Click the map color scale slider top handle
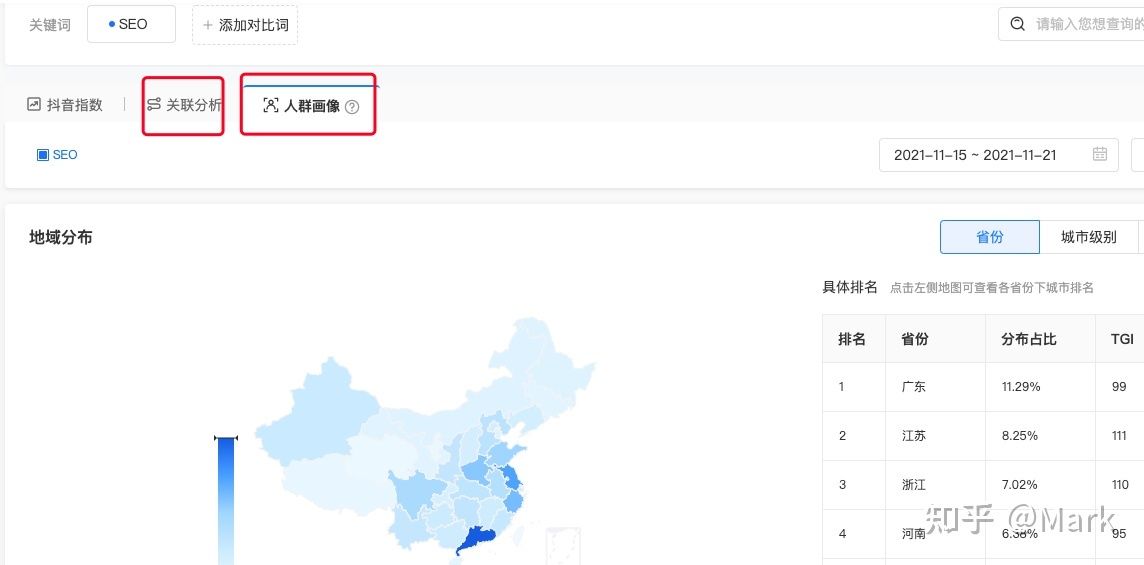The width and height of the screenshot is (1144, 565). click(225, 438)
